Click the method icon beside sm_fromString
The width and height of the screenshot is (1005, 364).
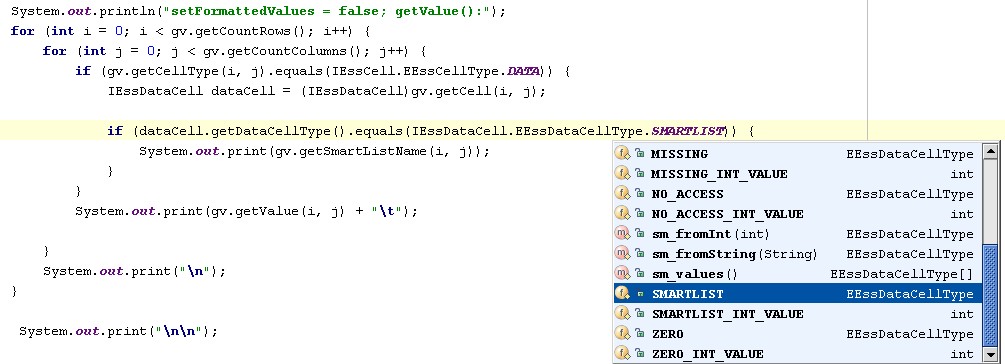click(622, 254)
